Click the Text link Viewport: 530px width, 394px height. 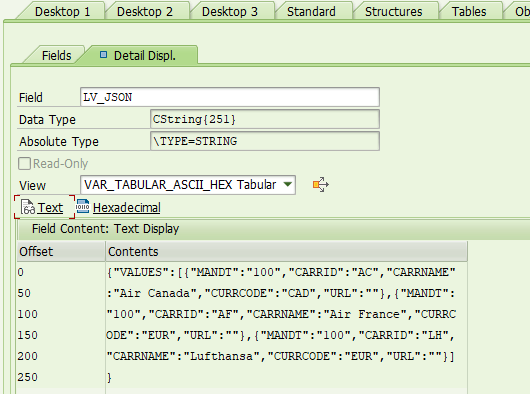(x=50, y=207)
